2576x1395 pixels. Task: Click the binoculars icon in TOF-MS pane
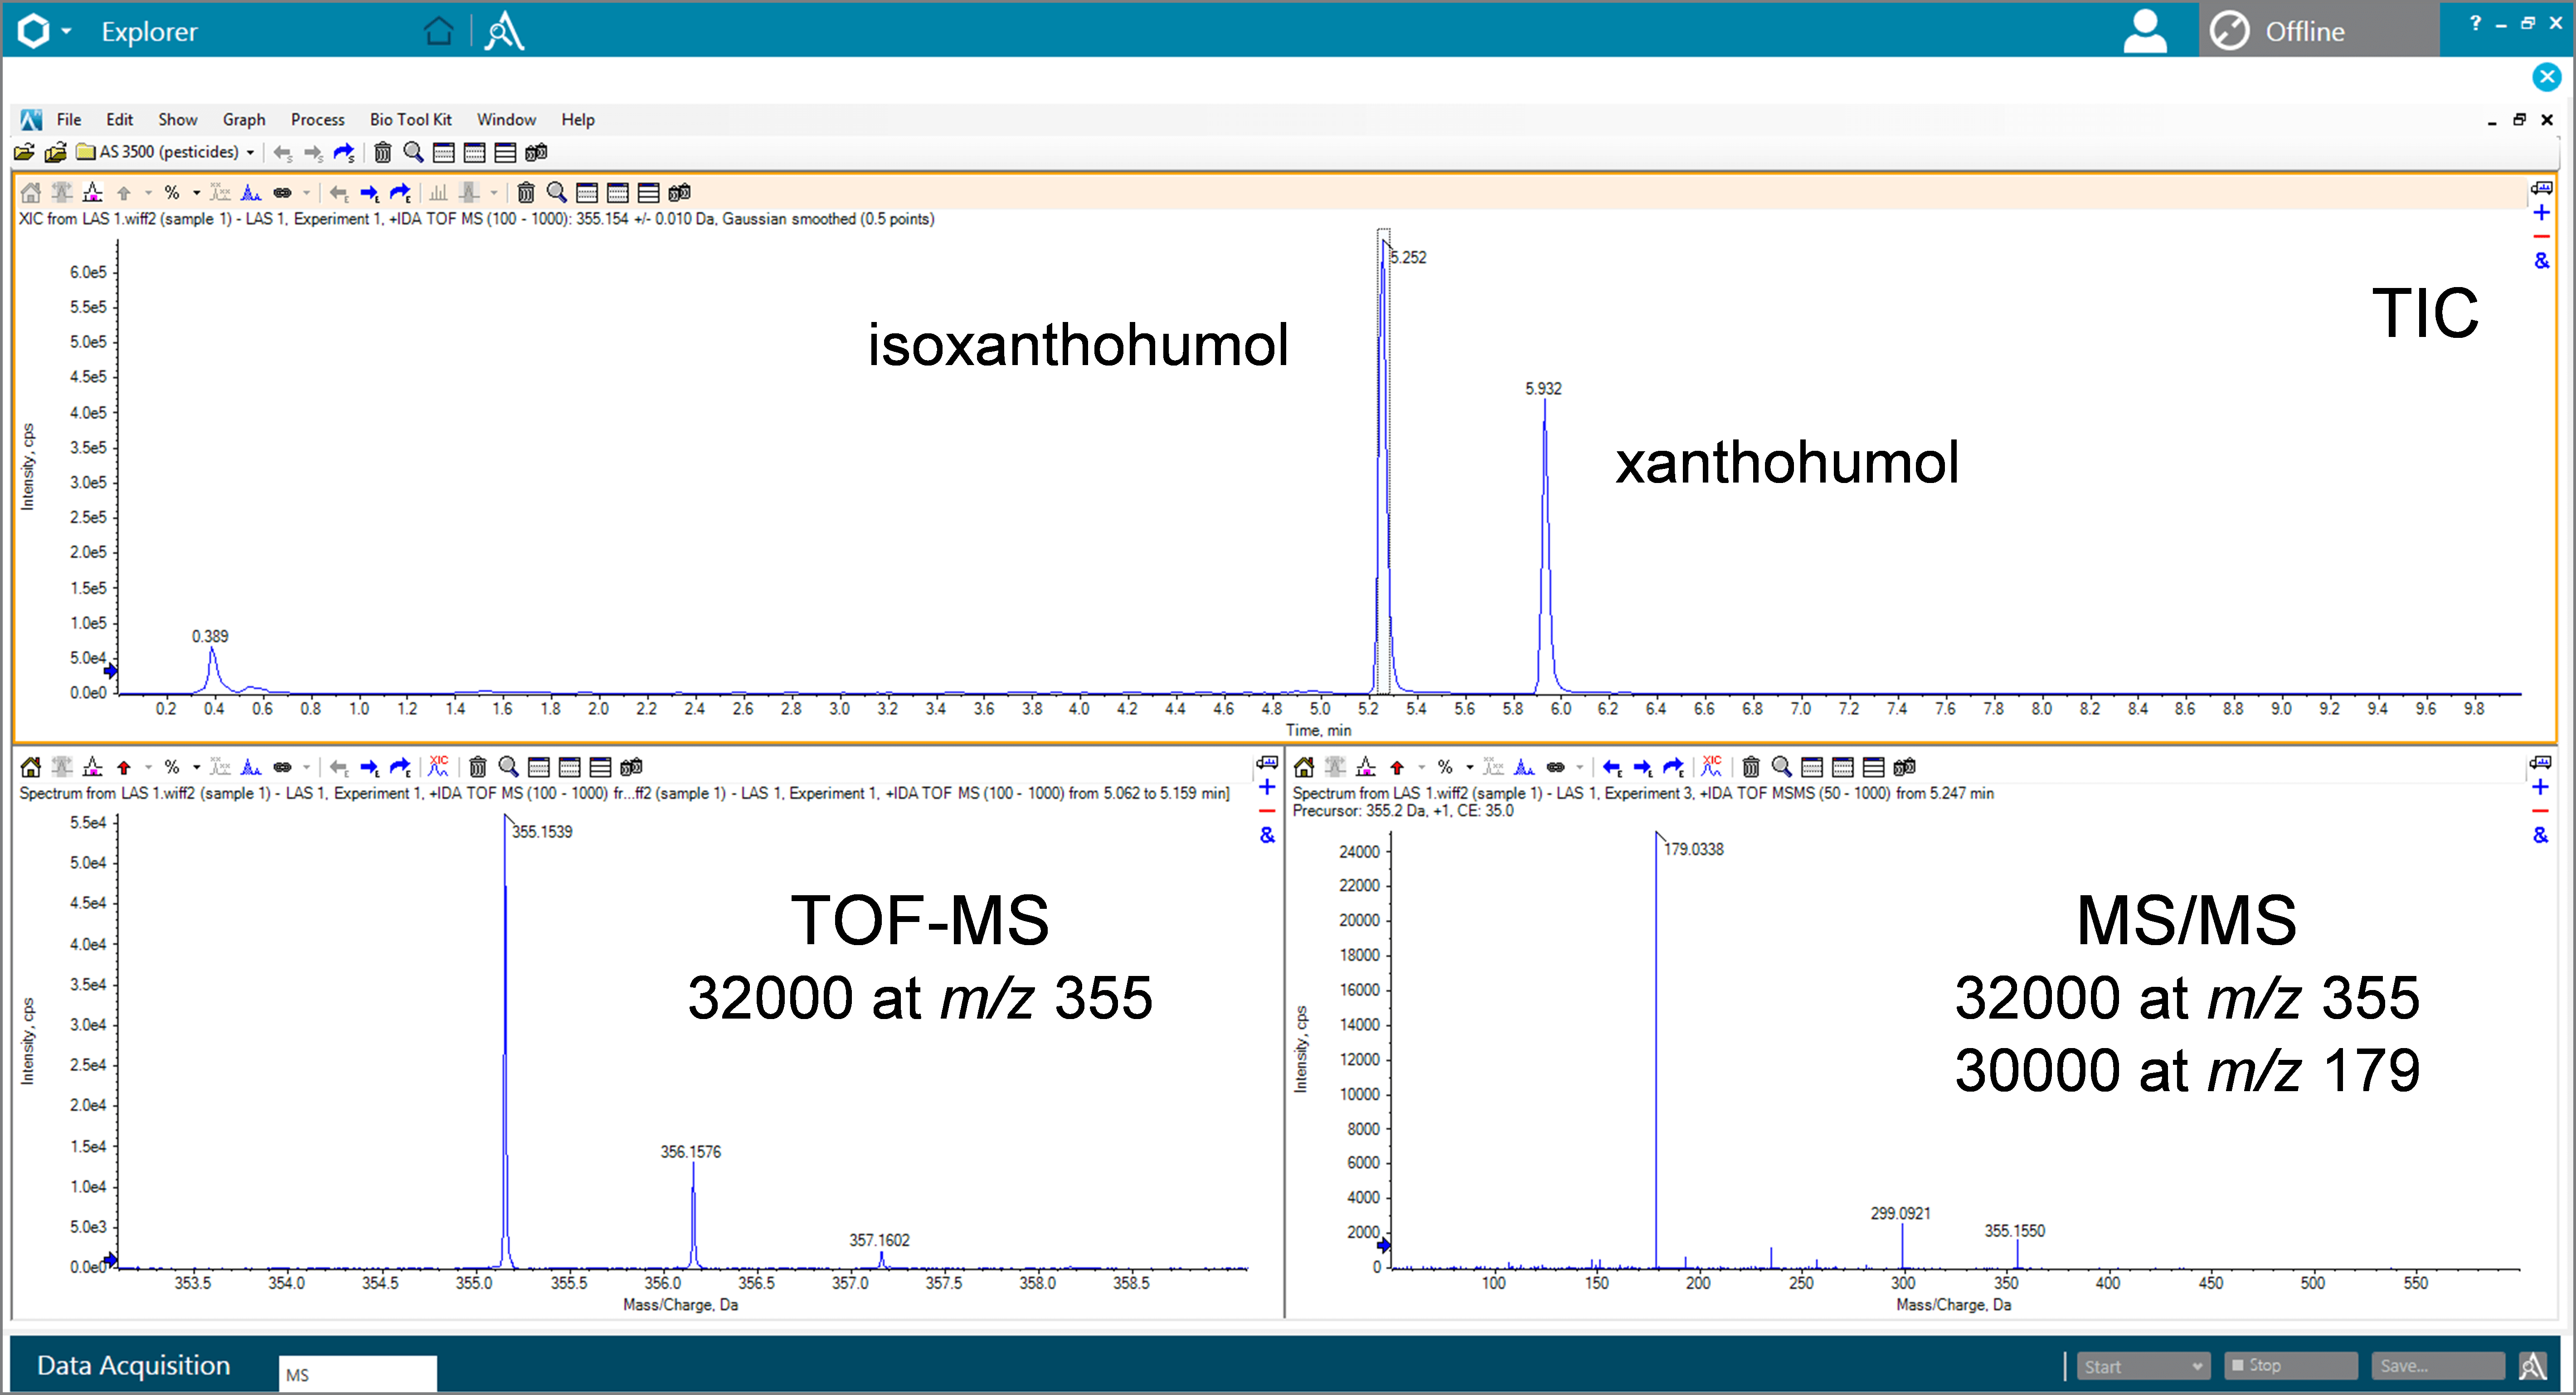[631, 767]
